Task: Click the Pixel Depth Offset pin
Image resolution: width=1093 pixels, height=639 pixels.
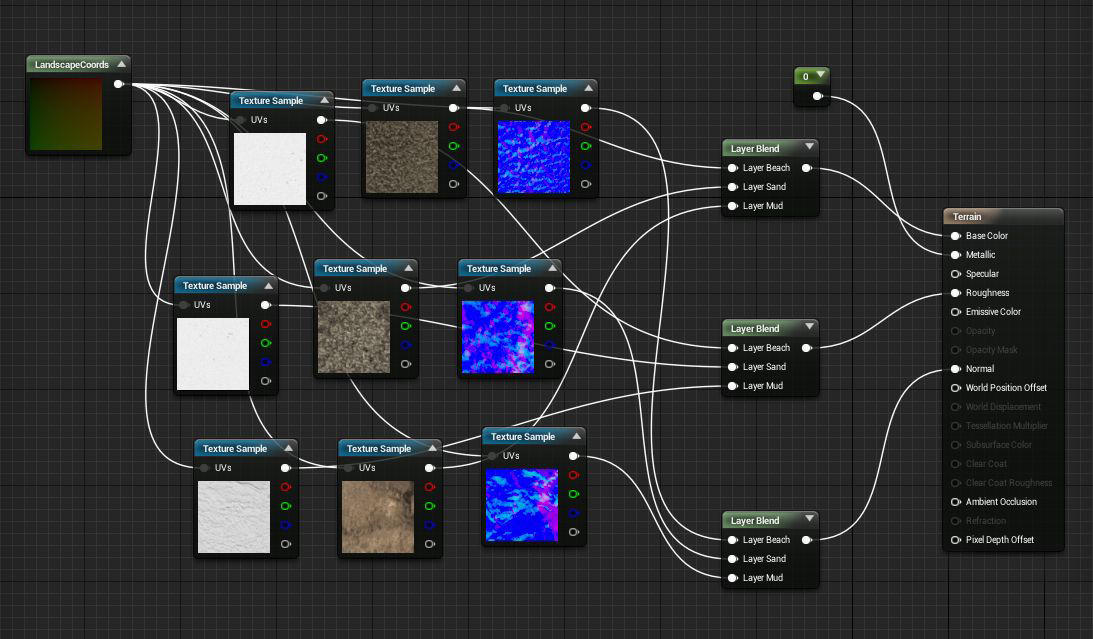Action: [x=956, y=540]
